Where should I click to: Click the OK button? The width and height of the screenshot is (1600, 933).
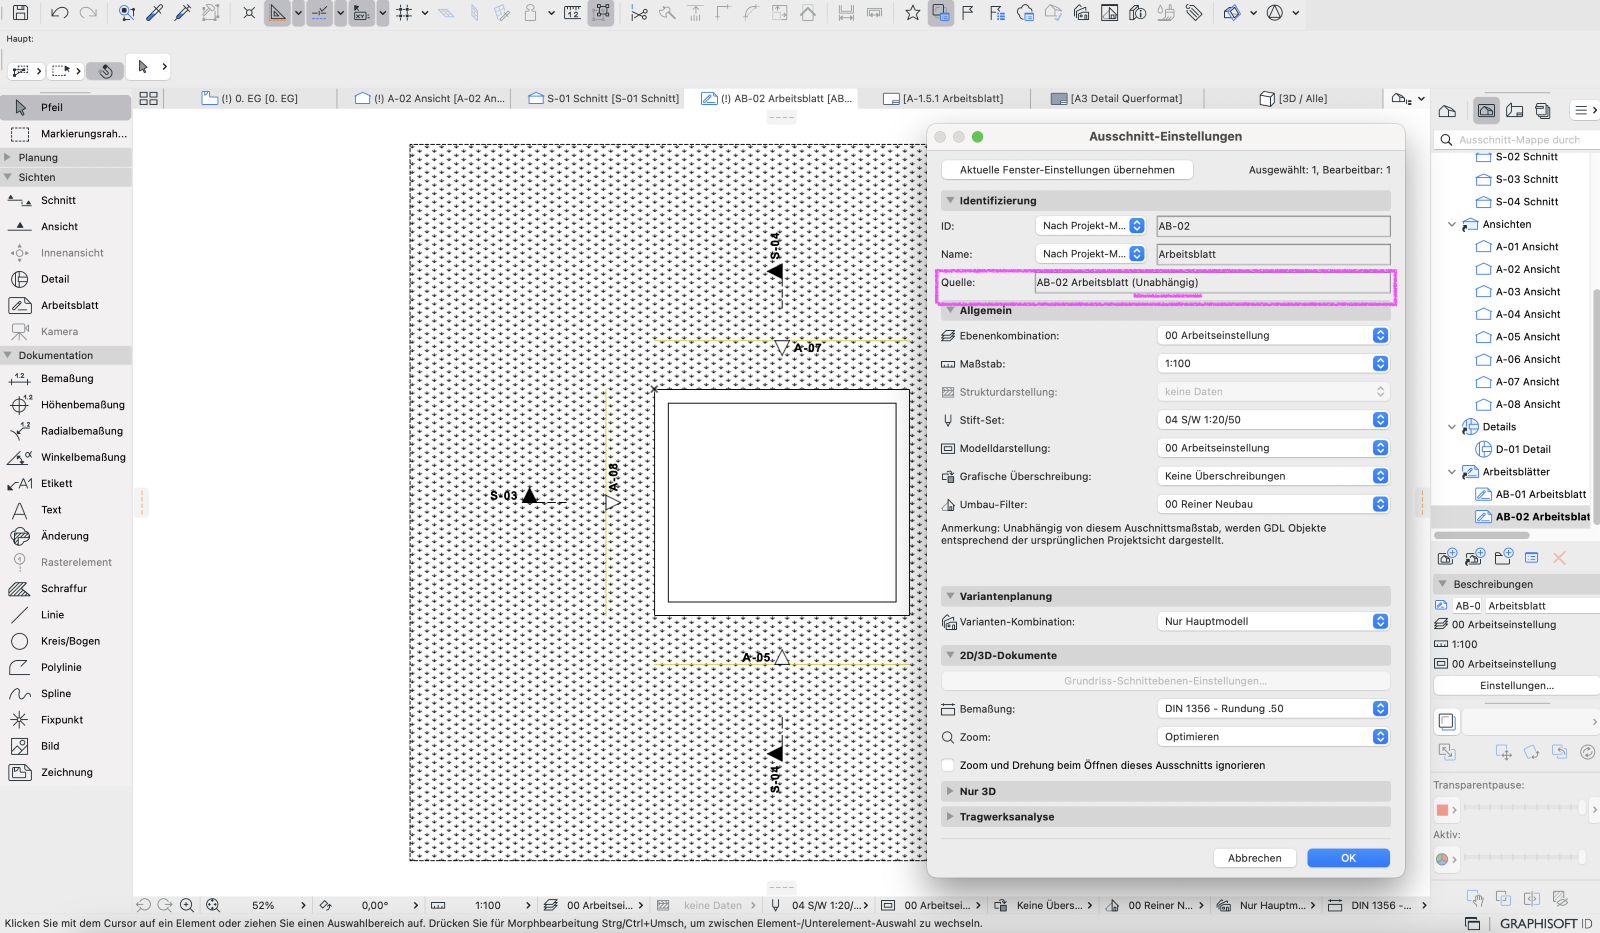(1348, 858)
